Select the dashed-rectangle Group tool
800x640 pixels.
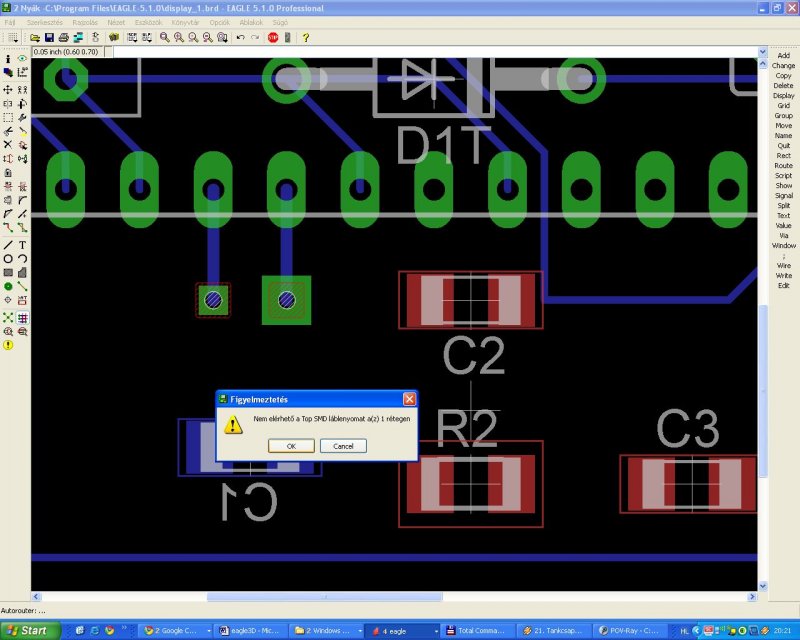[x=8, y=117]
